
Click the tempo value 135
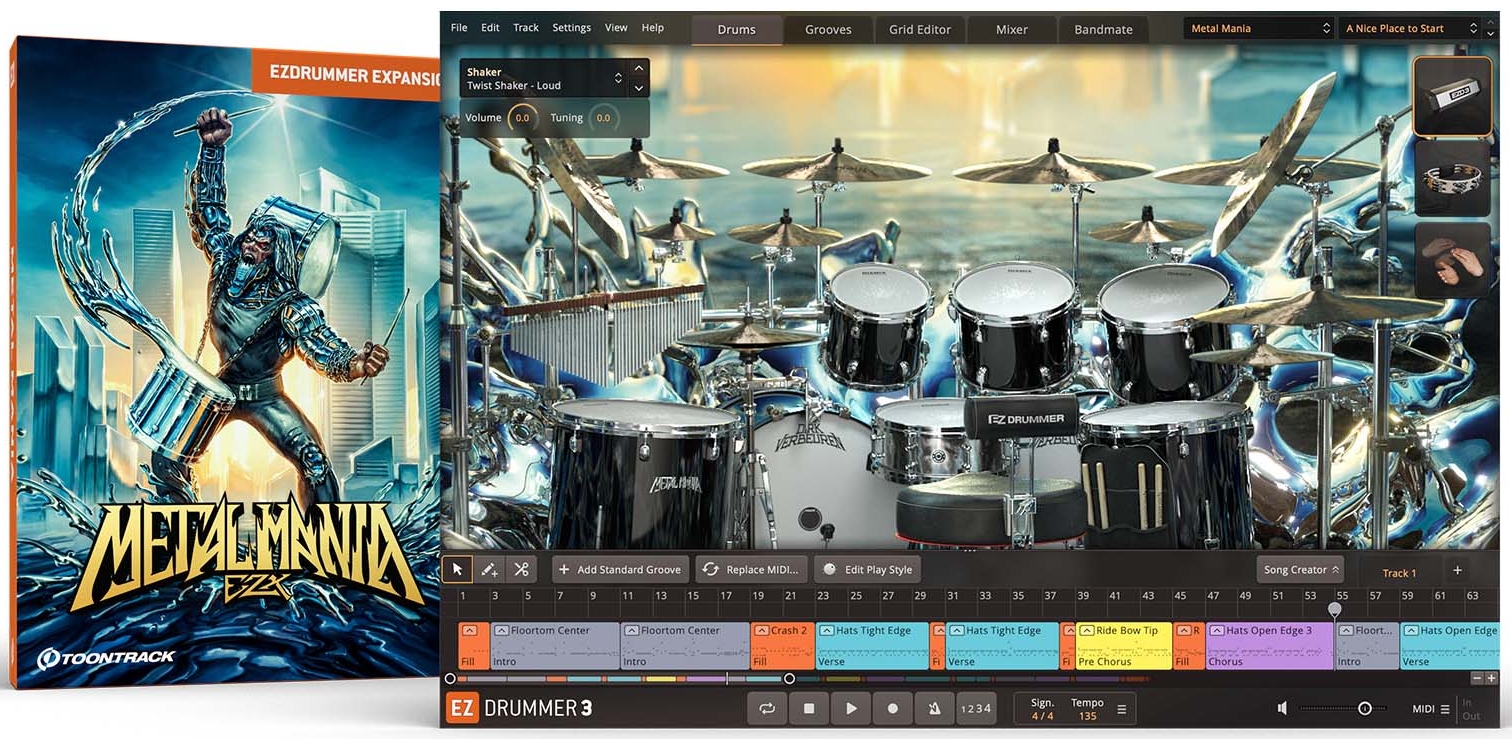pyautogui.click(x=1087, y=716)
